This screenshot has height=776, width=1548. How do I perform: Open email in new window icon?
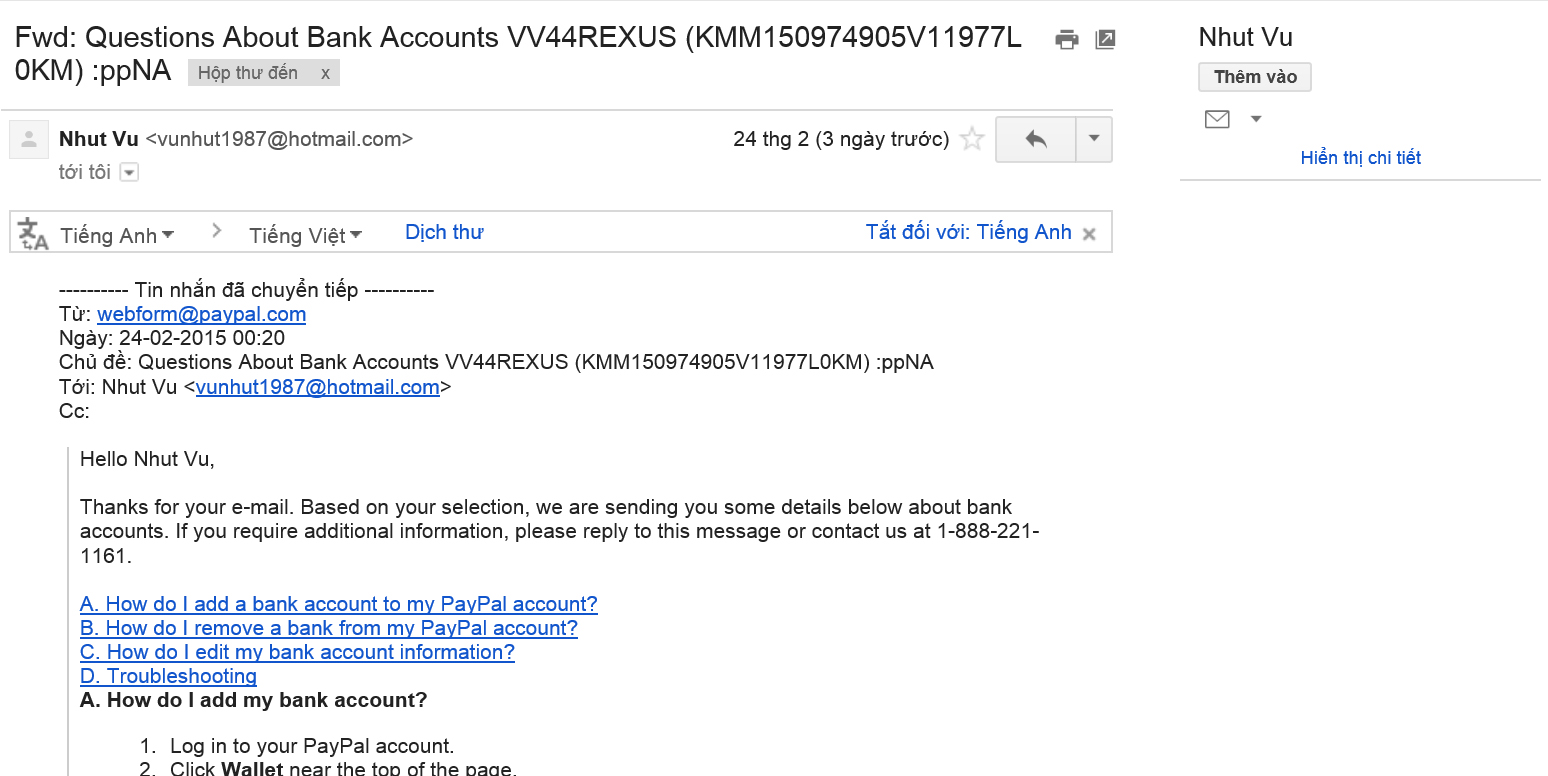1105,40
